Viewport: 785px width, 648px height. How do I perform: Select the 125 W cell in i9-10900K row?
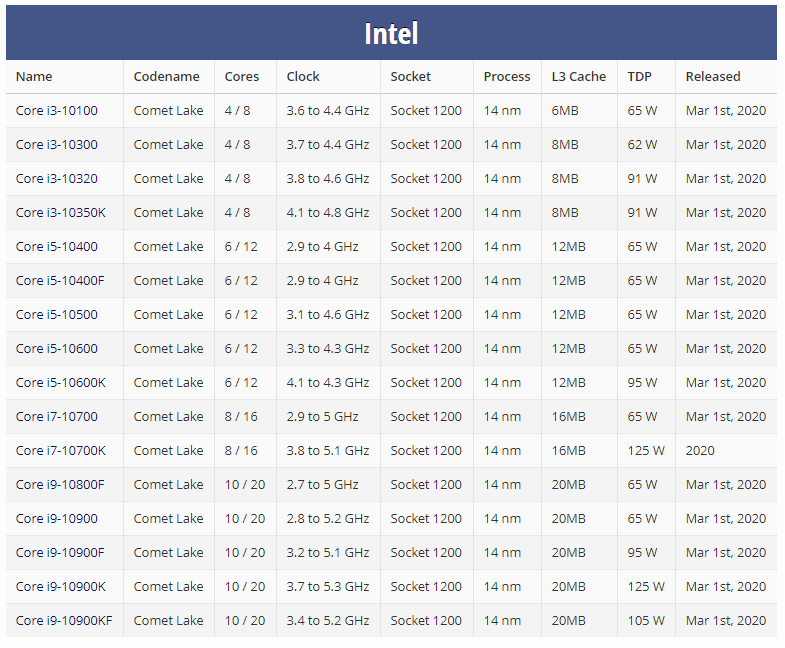coord(646,587)
